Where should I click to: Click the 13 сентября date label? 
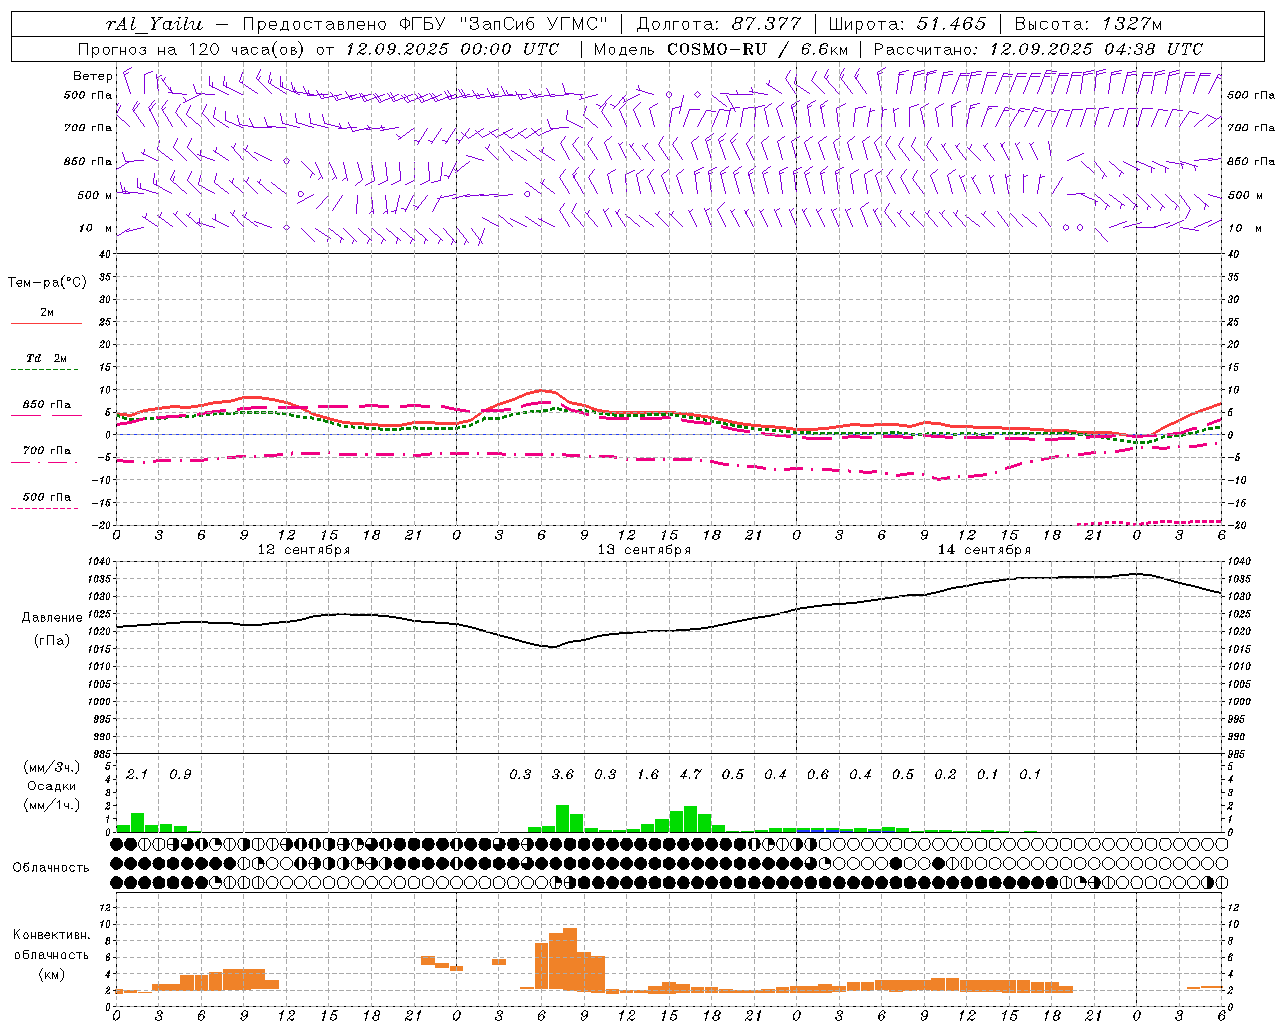(x=644, y=550)
